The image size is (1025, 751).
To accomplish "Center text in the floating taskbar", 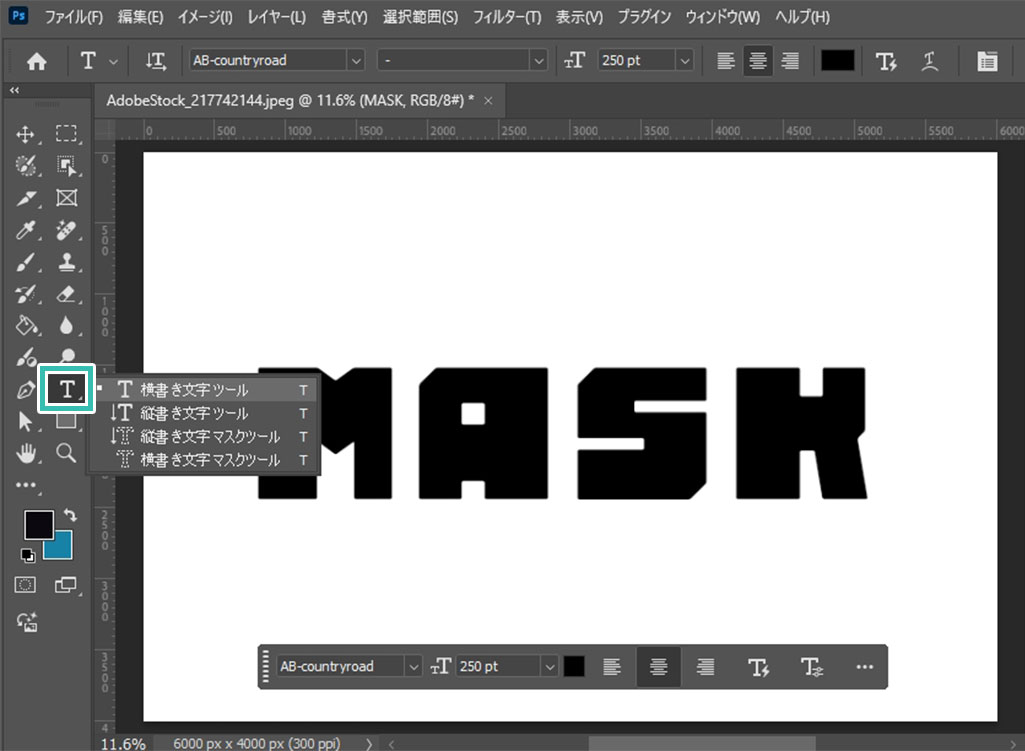I will pos(658,667).
